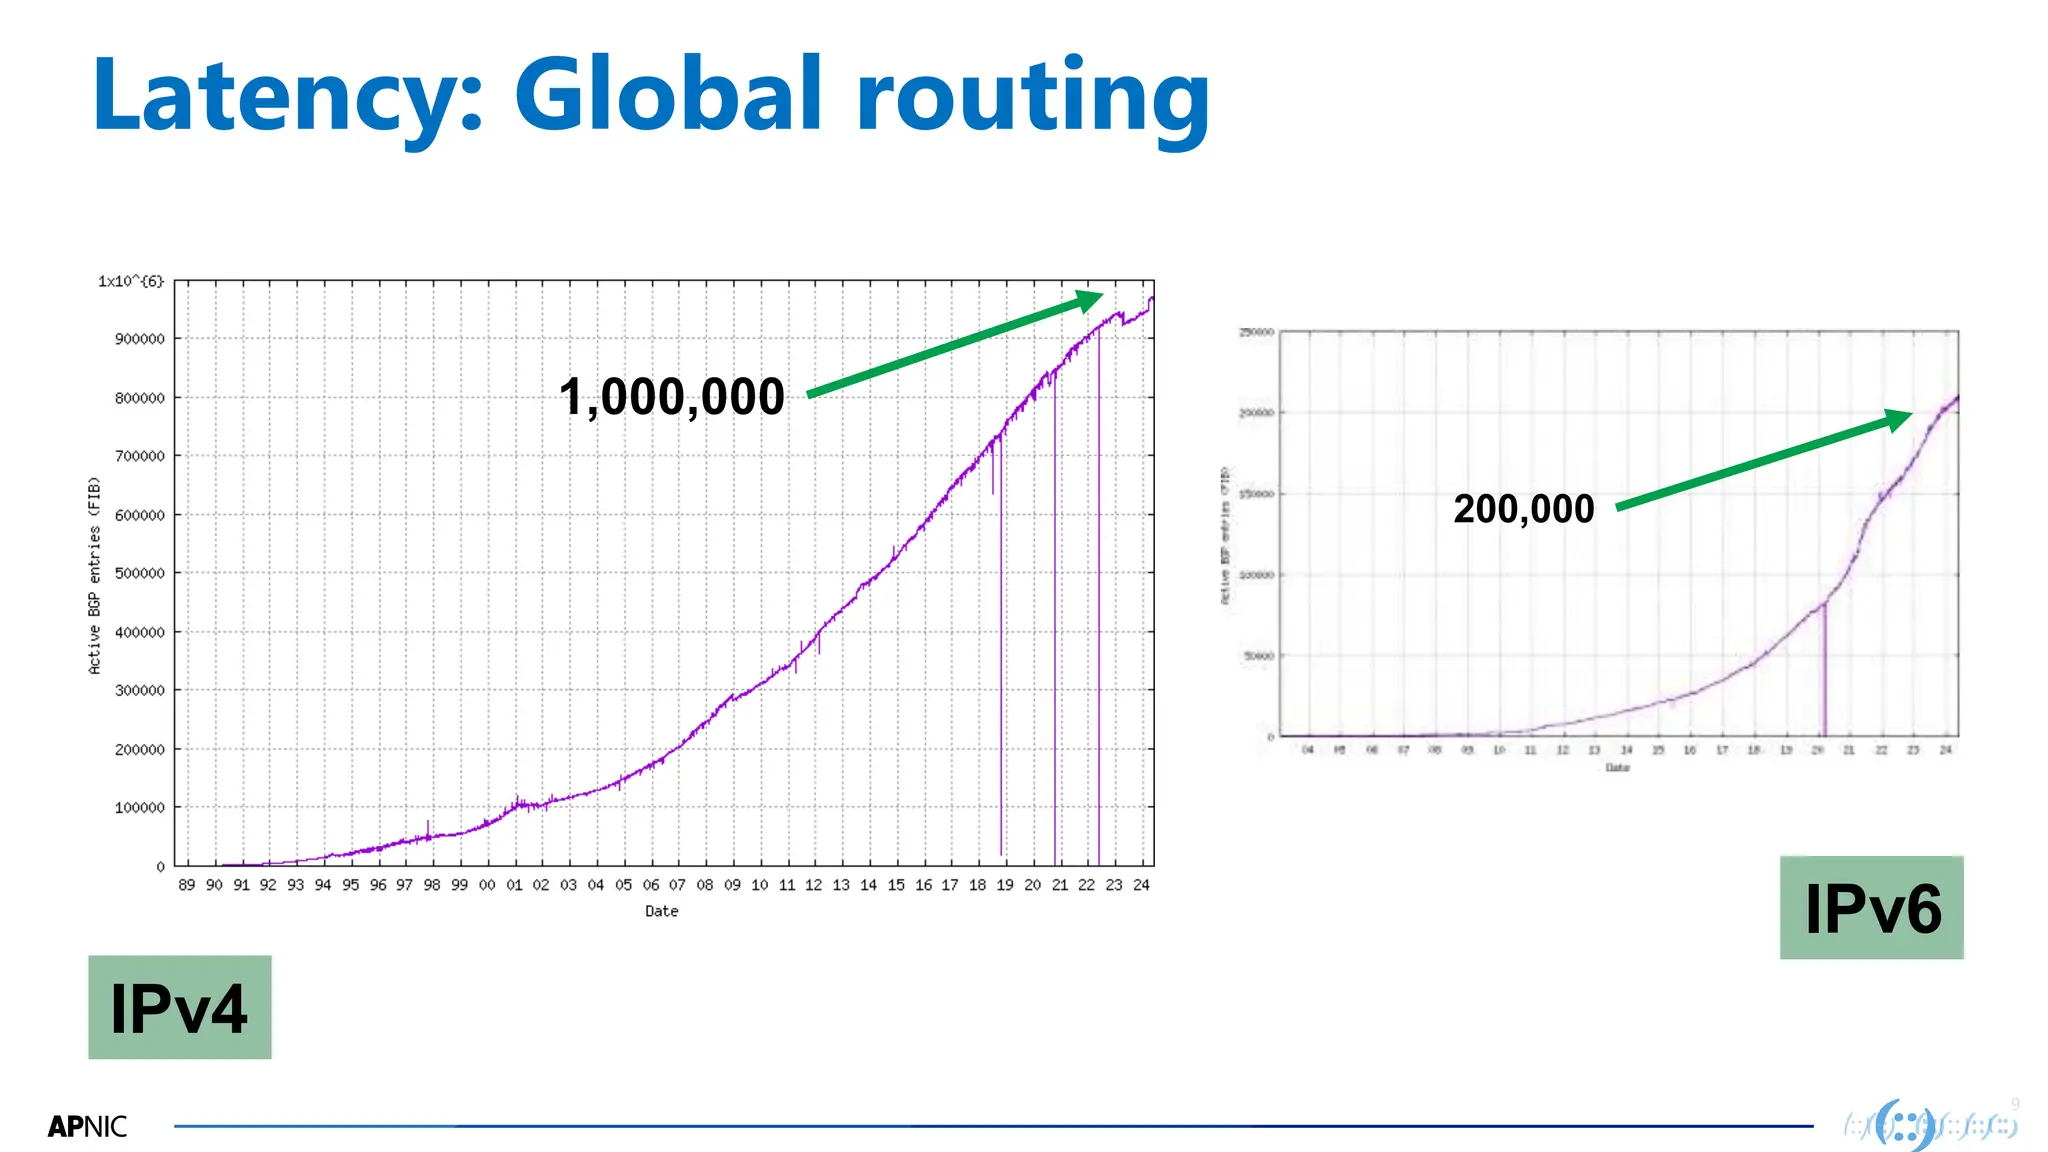The width and height of the screenshot is (2048, 1152).
Task: Click the '900000' y-axis tick label
Action: pyautogui.click(x=140, y=339)
